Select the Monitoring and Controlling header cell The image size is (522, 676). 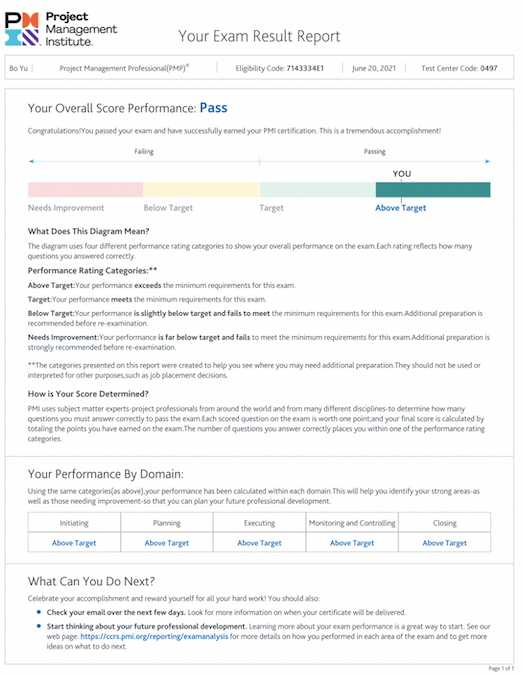(352, 523)
